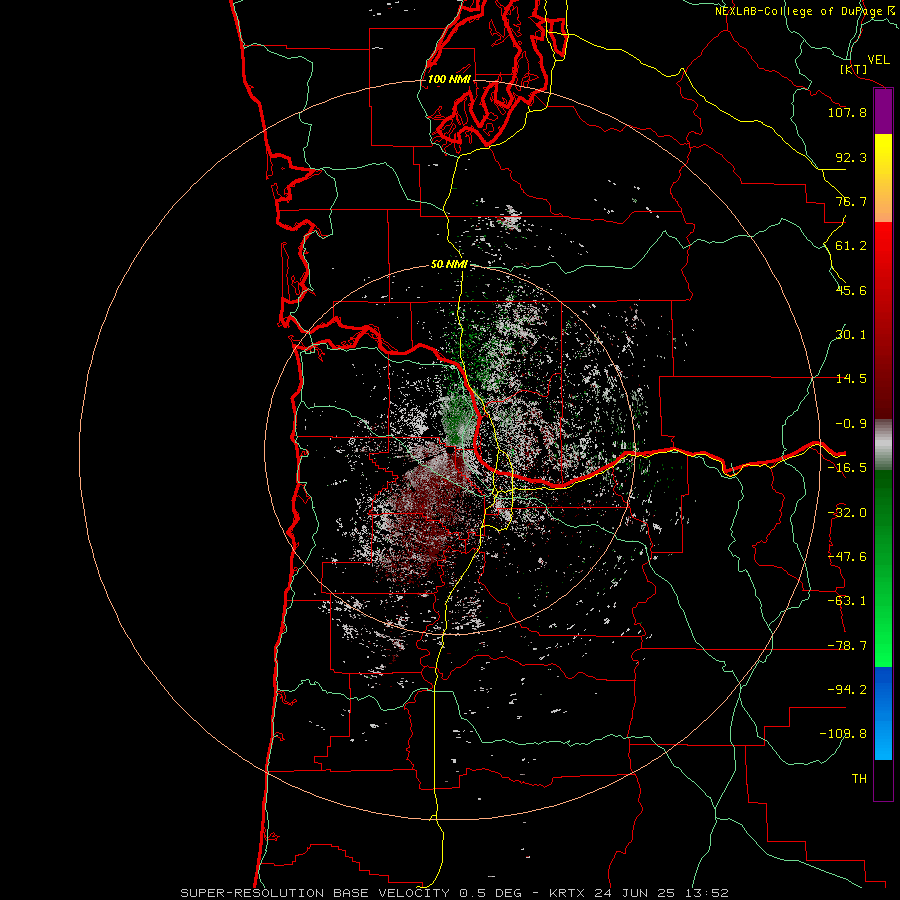Select the 45.6 velocity scale value
This screenshot has width=900, height=900.
[851, 291]
